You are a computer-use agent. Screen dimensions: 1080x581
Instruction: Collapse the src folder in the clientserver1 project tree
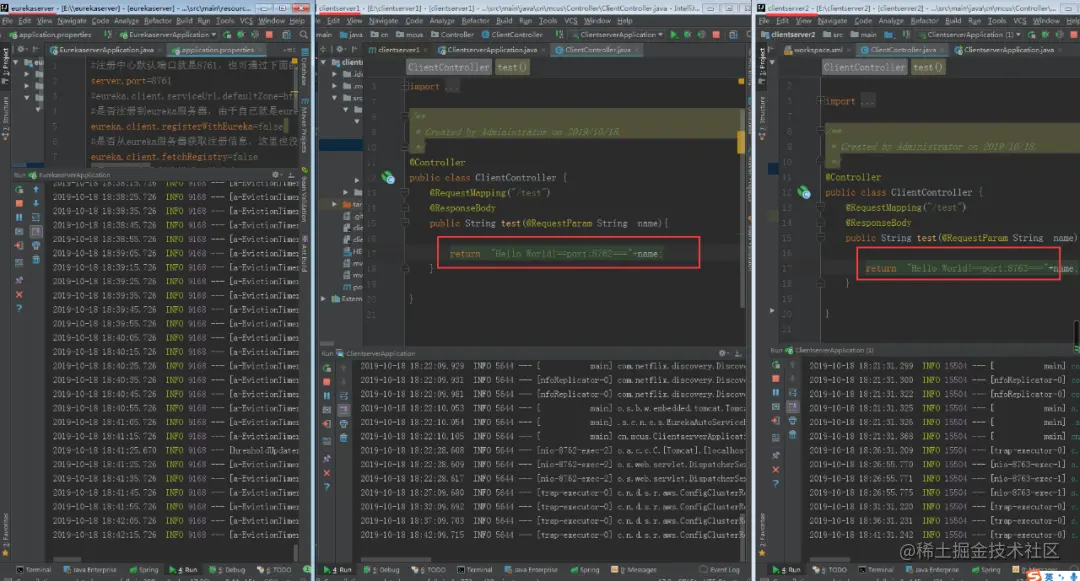pos(346,98)
